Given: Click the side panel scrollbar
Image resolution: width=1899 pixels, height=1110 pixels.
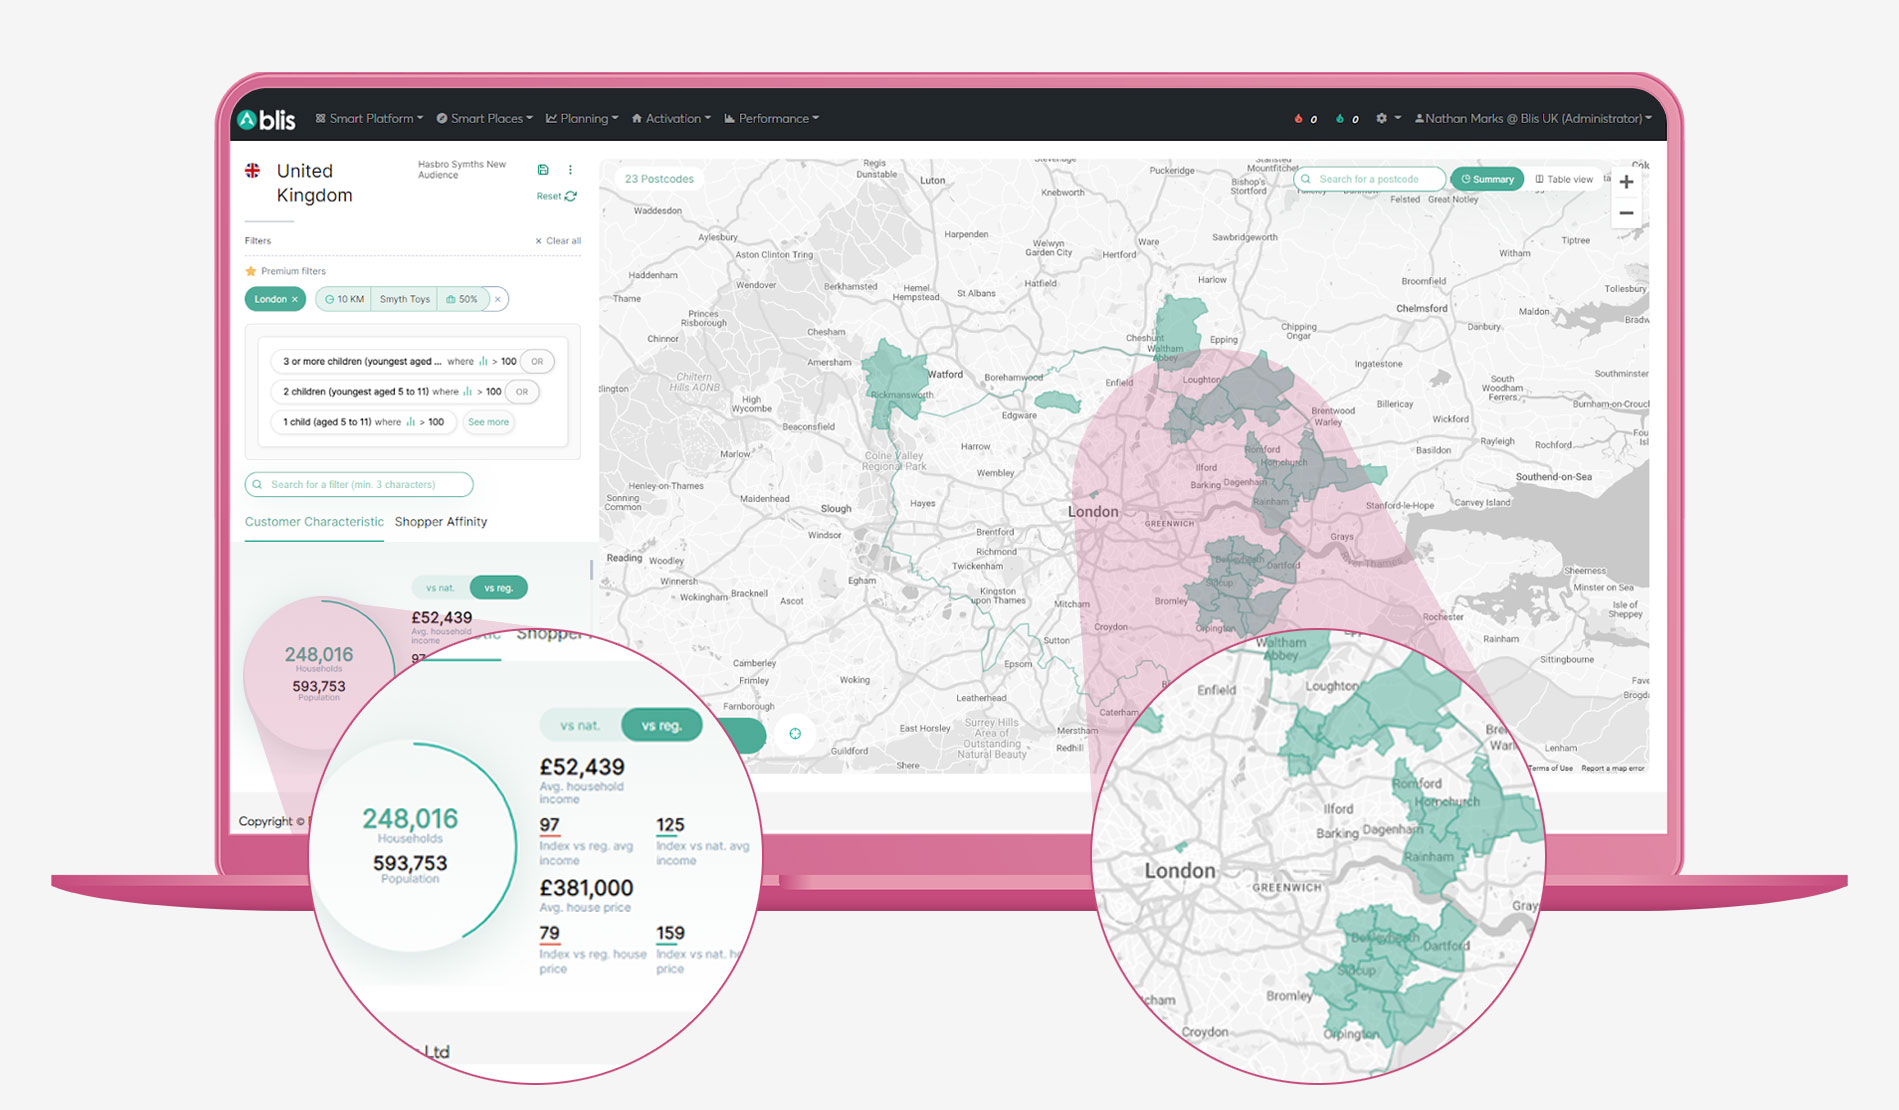Looking at the screenshot, I should click(591, 570).
